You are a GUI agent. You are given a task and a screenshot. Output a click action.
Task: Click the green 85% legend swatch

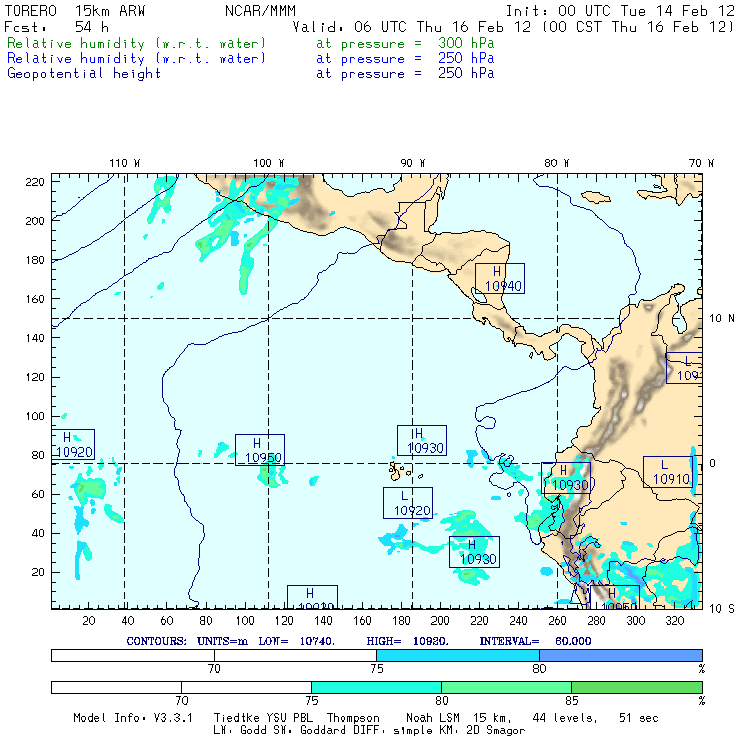[x=637, y=687]
